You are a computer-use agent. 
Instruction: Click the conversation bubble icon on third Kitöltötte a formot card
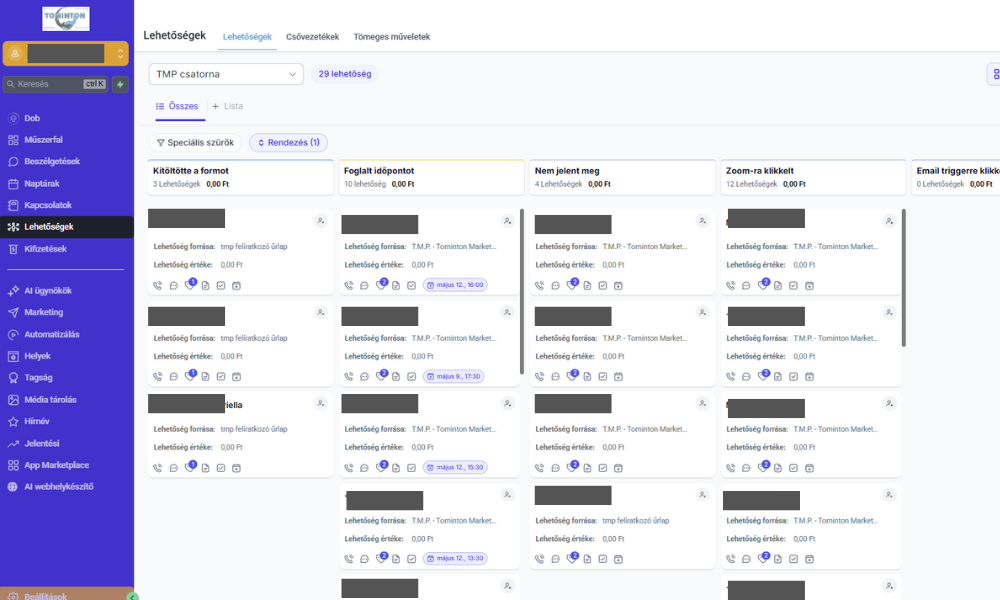(x=173, y=467)
